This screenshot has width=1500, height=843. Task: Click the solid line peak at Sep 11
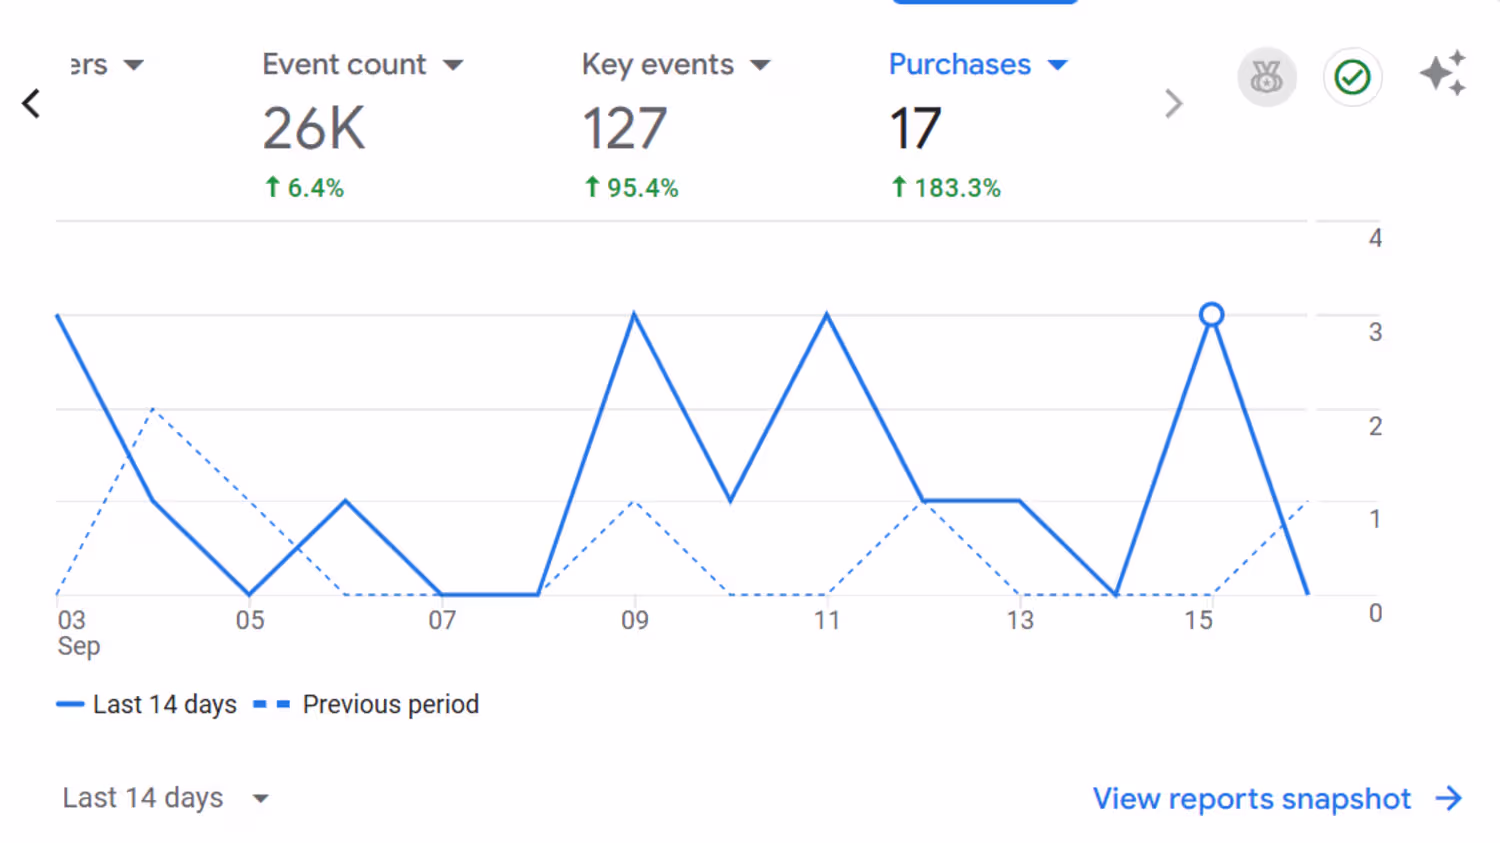pos(827,315)
